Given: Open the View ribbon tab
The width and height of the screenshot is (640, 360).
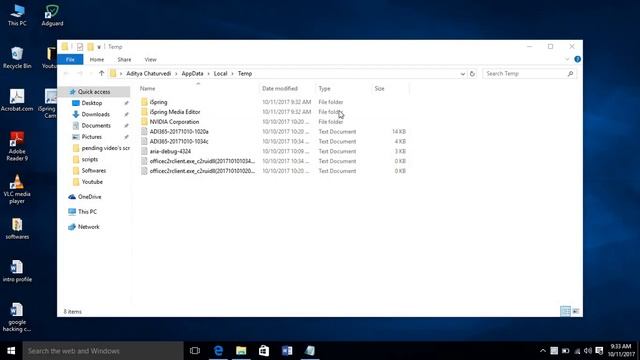Looking at the screenshot, I should coord(150,60).
